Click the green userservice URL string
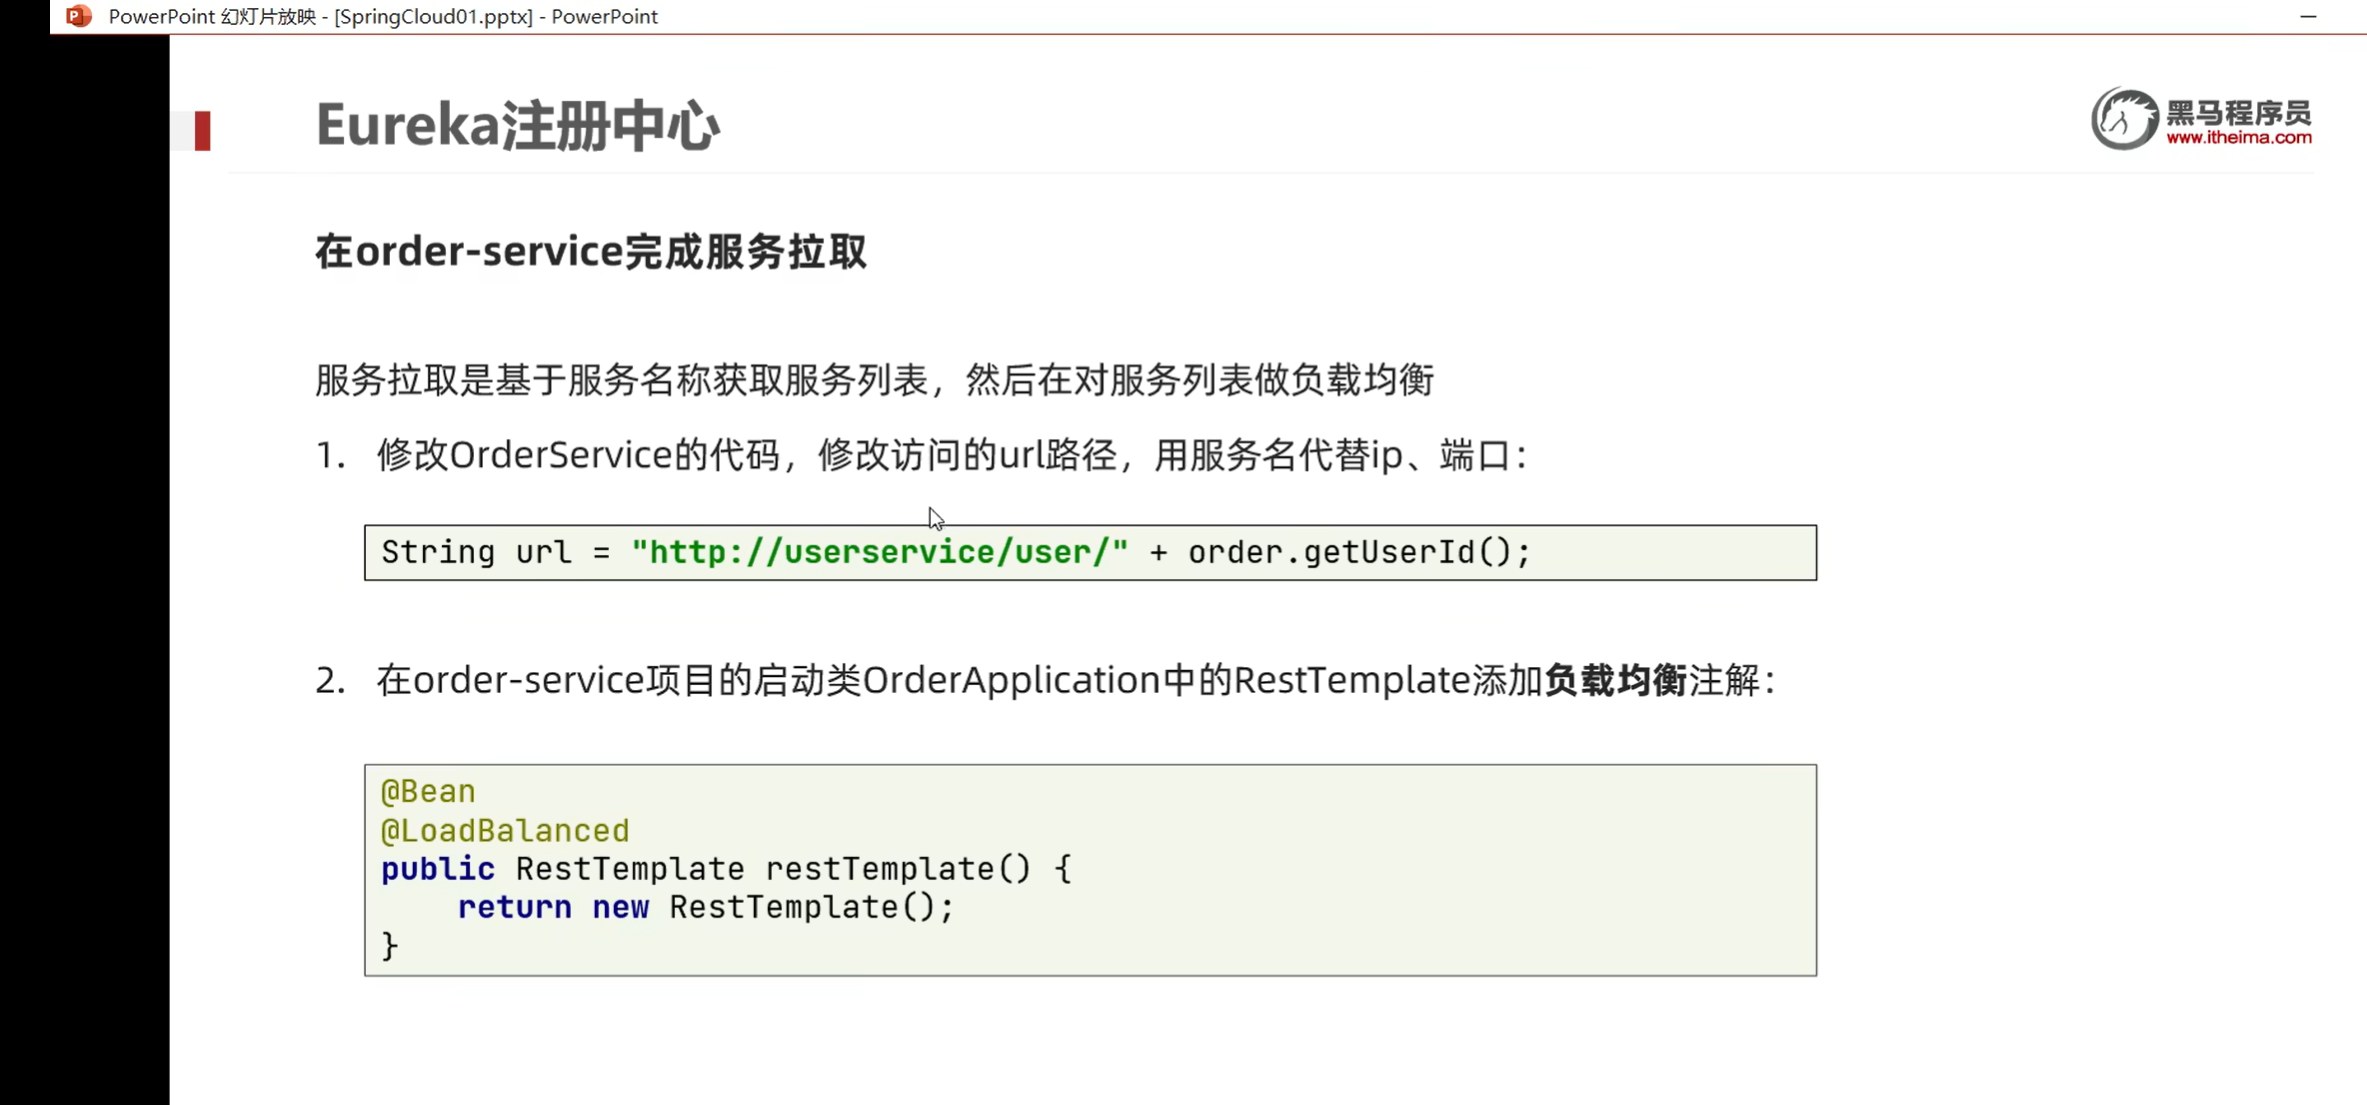 pos(880,552)
